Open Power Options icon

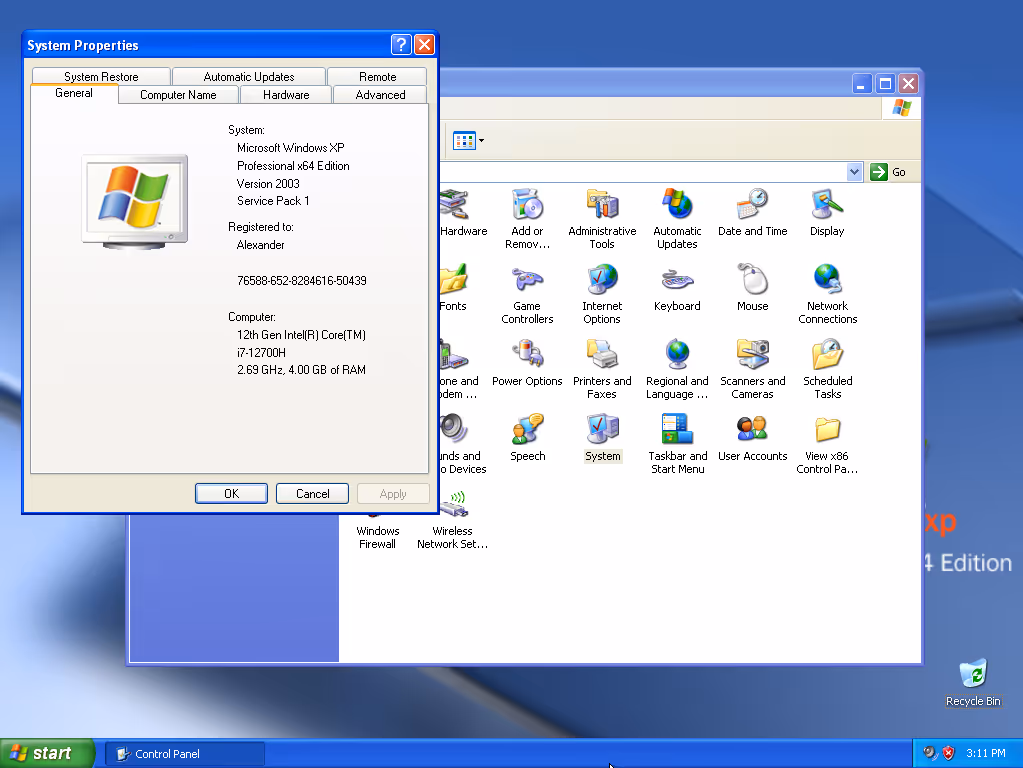point(527,362)
